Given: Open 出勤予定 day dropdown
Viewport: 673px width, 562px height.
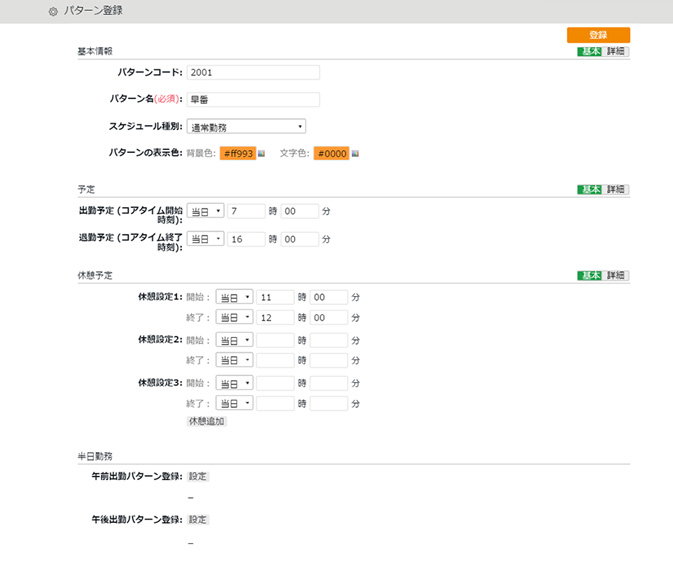Looking at the screenshot, I should coord(206,211).
